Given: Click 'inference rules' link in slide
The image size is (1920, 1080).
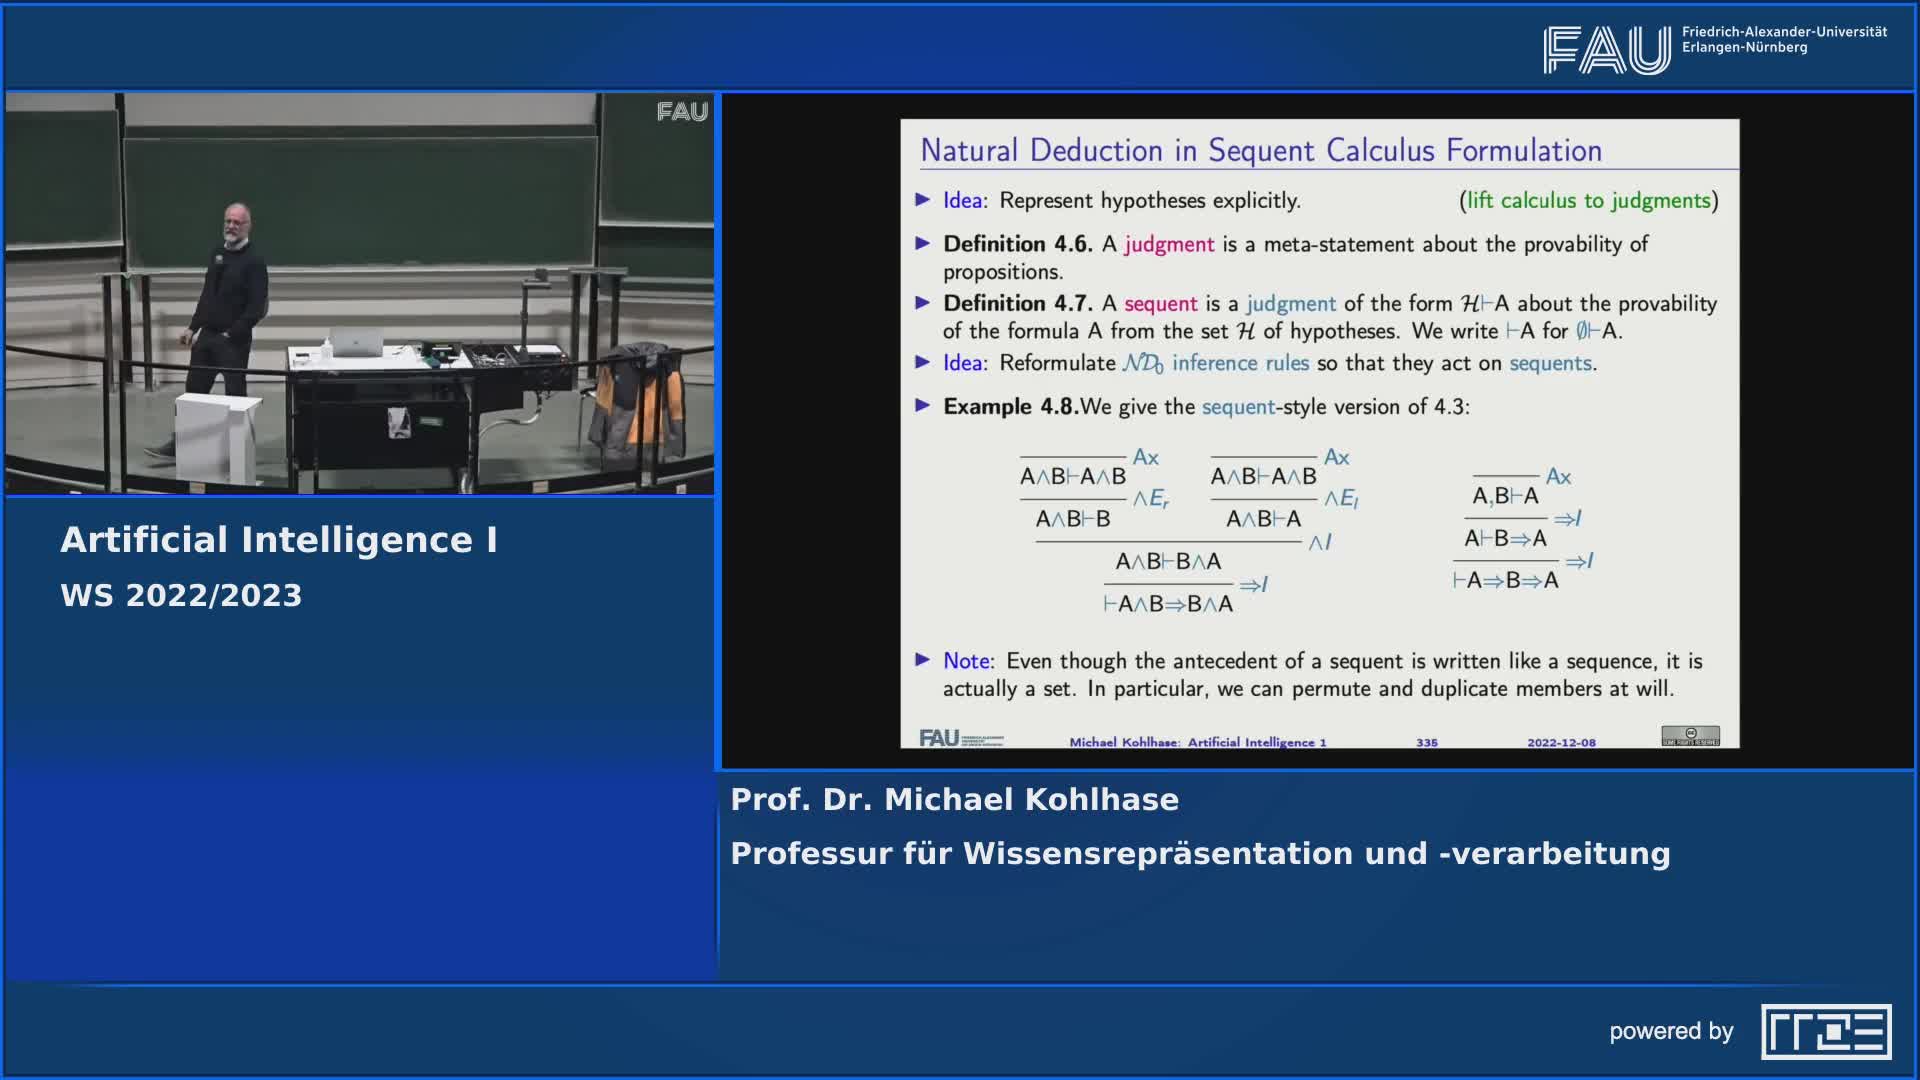Looking at the screenshot, I should tap(1240, 363).
